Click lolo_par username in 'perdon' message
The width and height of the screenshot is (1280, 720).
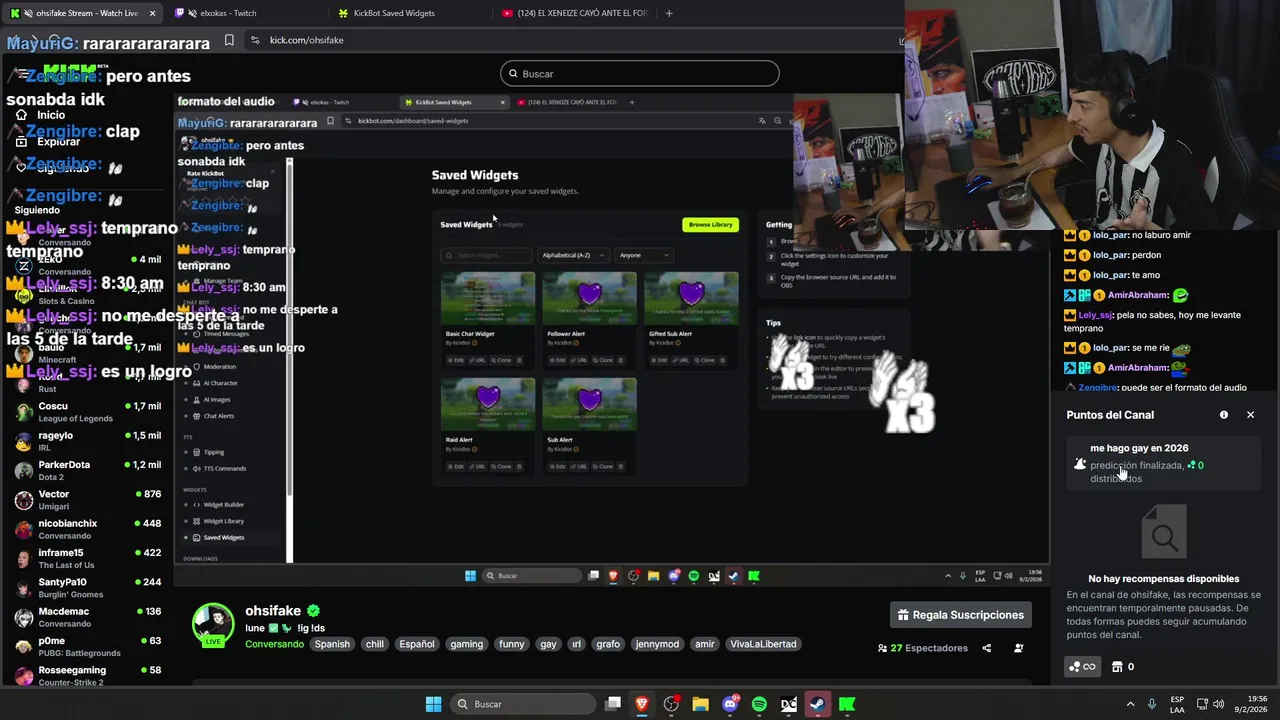1109,255
